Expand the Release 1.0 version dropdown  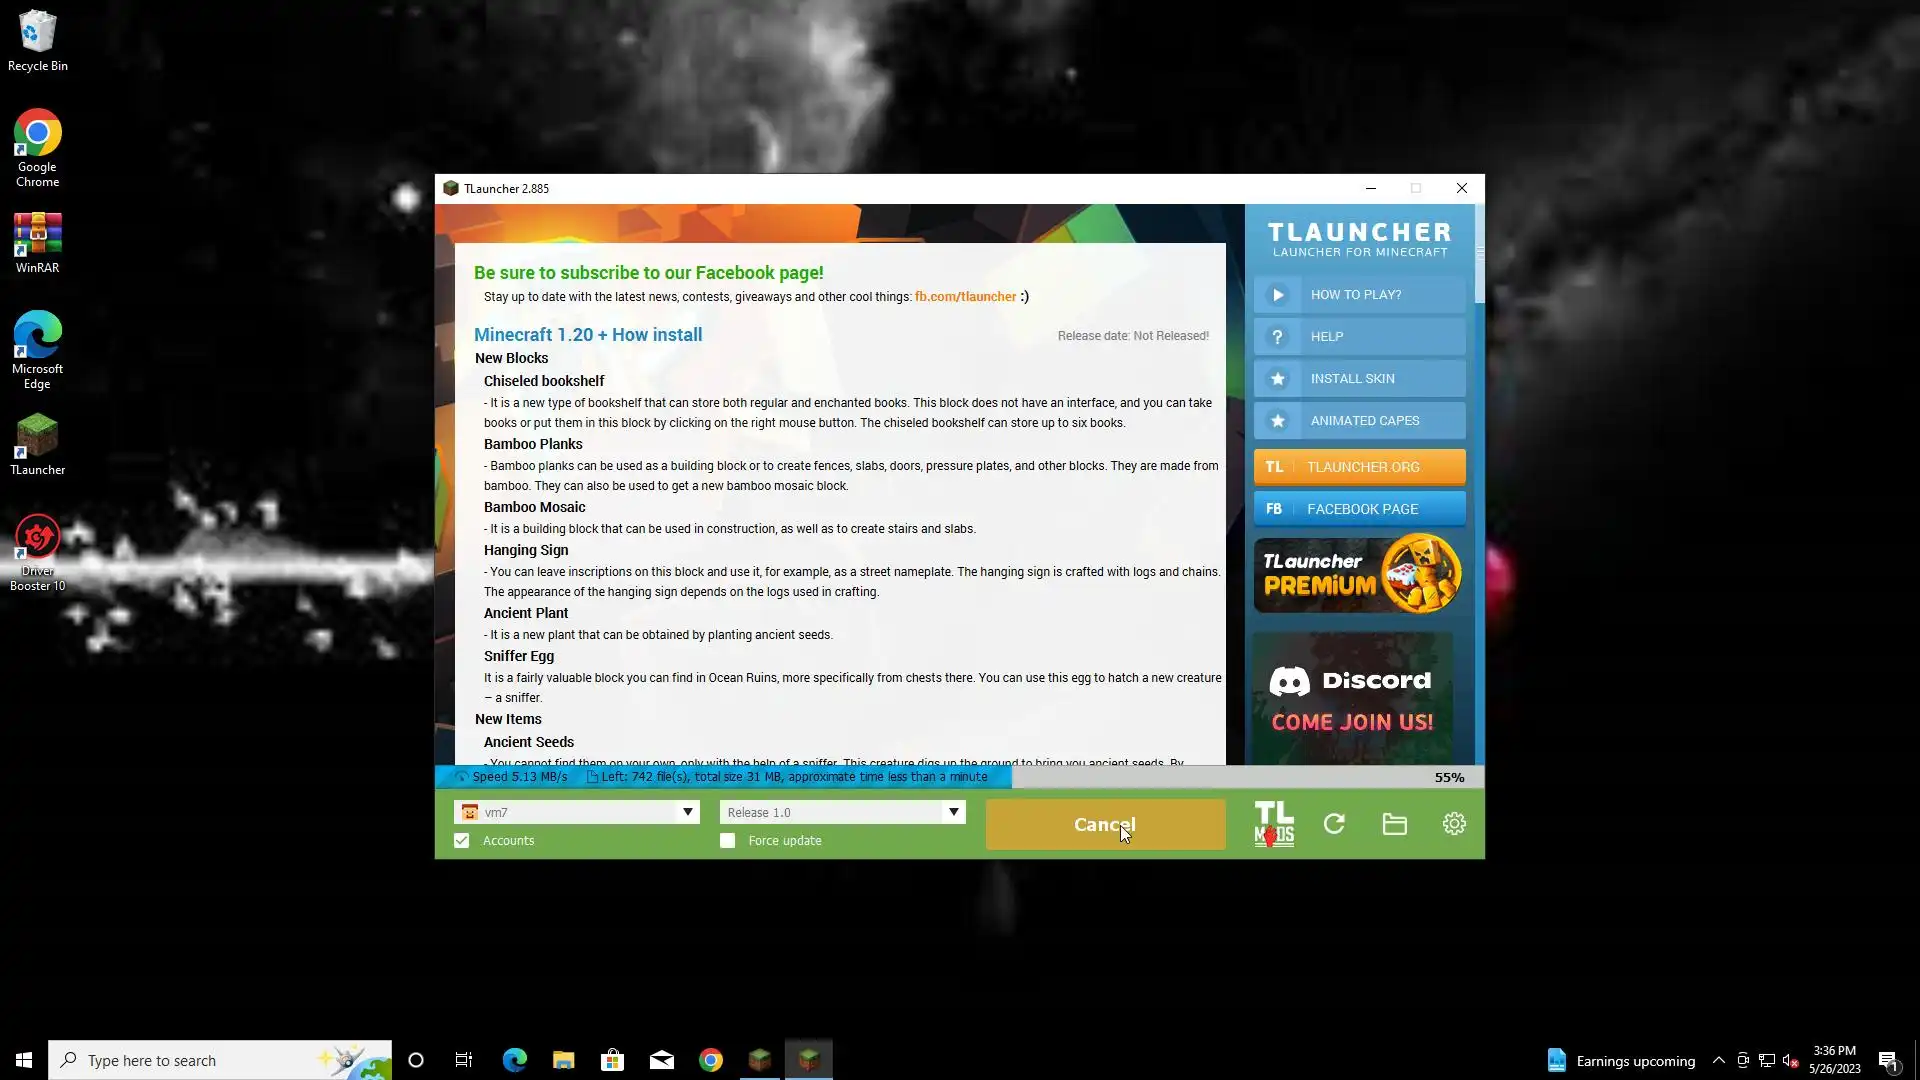point(953,812)
